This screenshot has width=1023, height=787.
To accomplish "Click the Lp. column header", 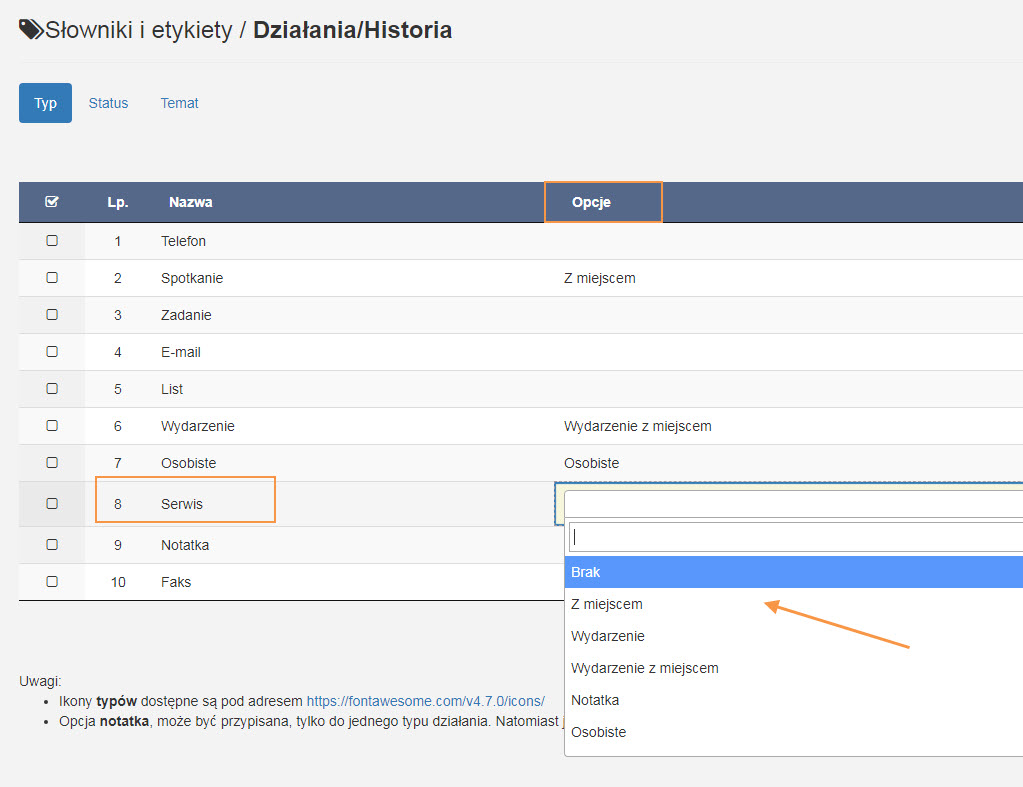I will coord(117,202).
